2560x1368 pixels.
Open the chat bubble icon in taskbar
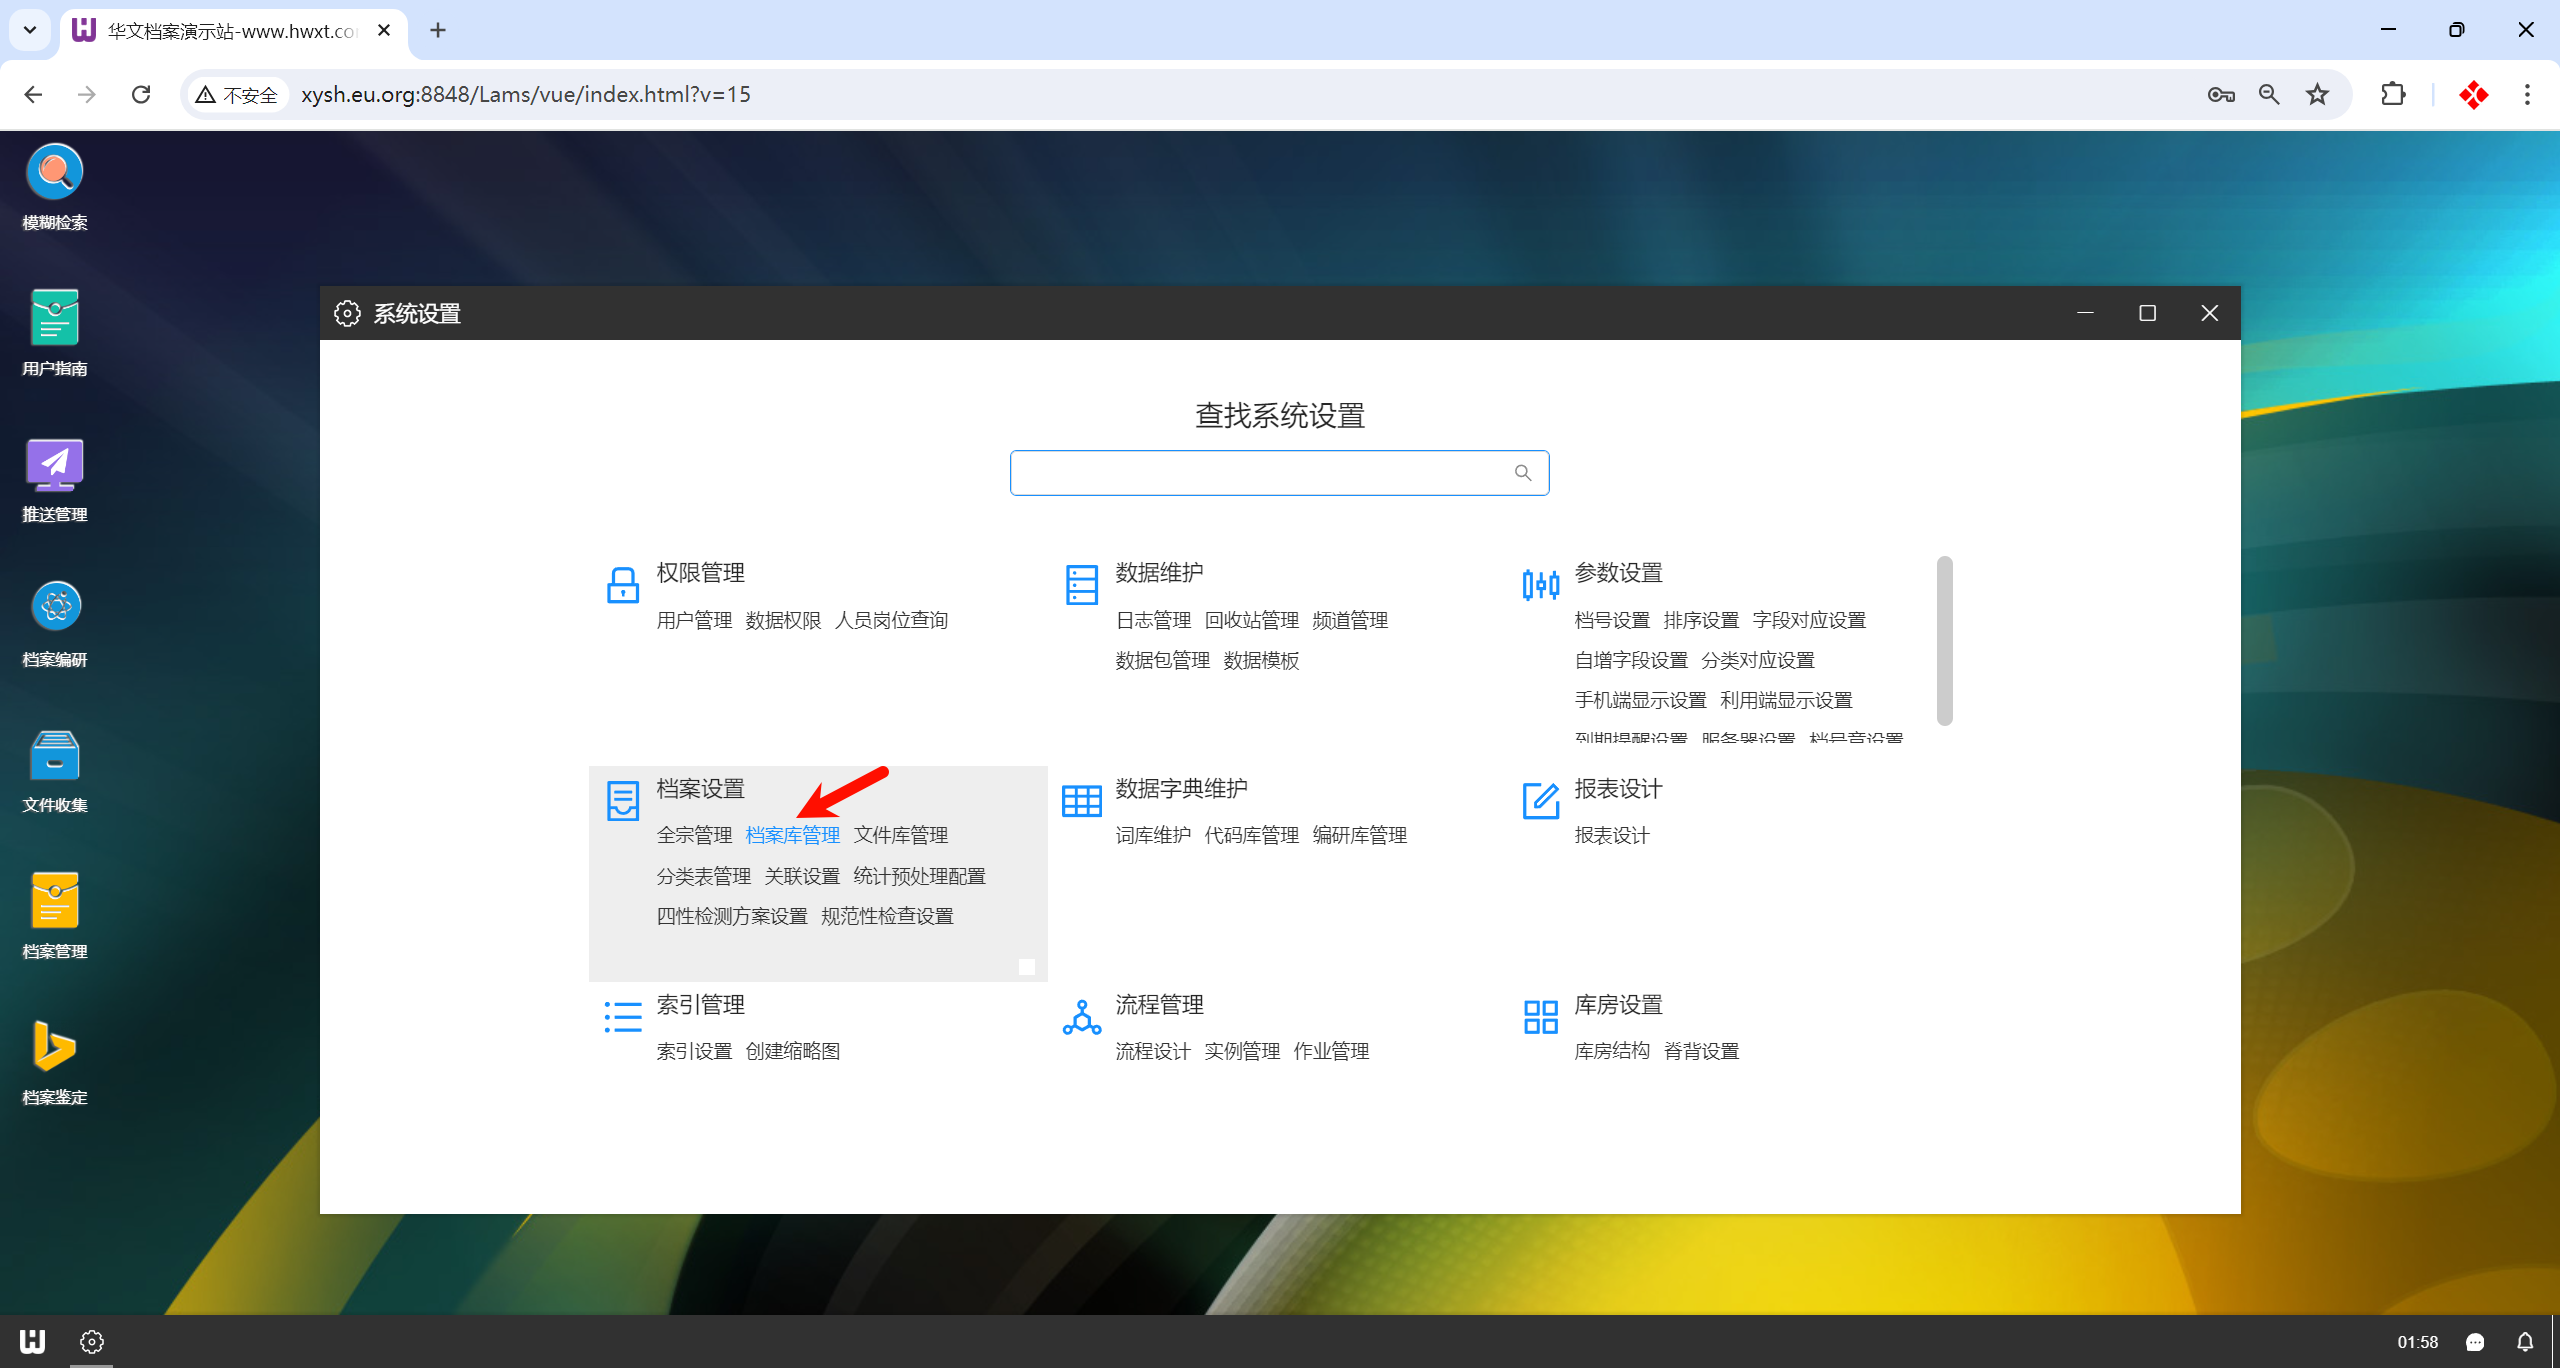(x=2475, y=1342)
